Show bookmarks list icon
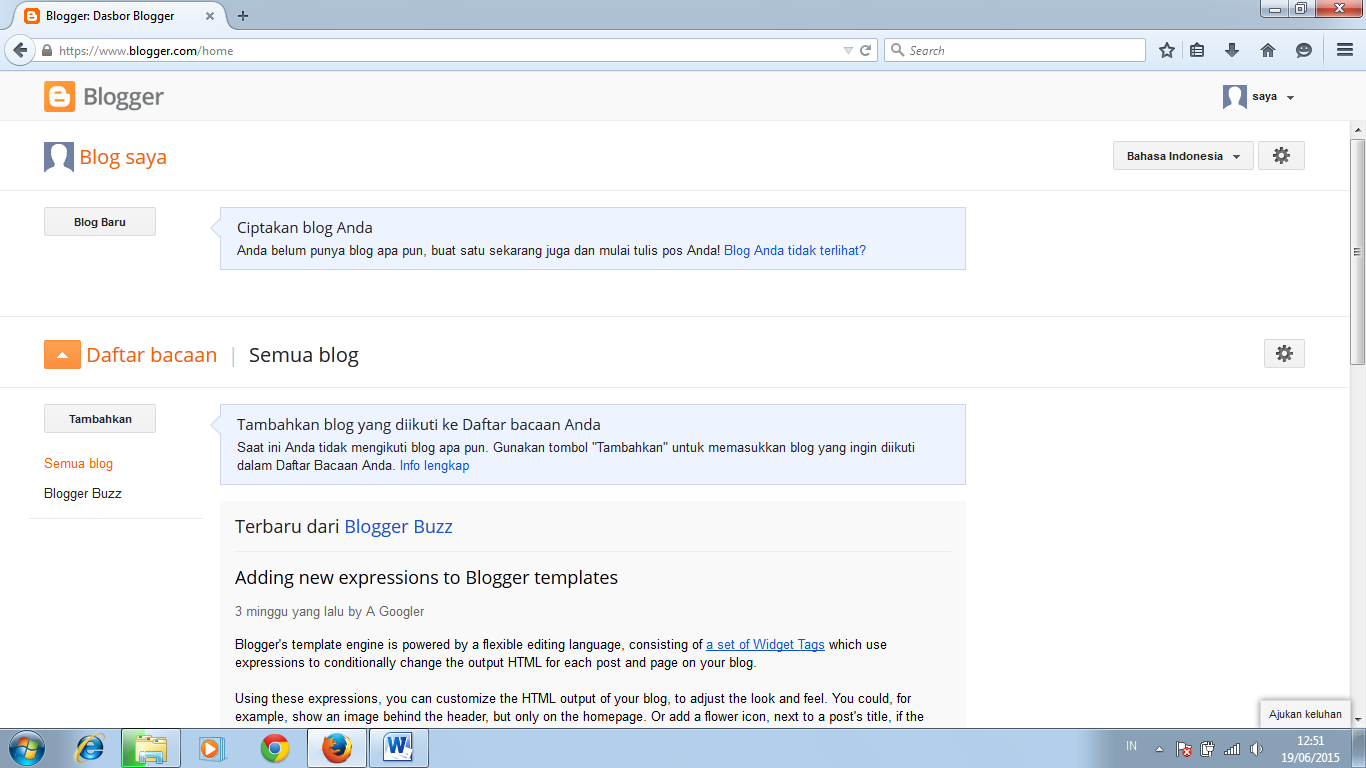Screen dimensions: 1366x768 (1198, 50)
